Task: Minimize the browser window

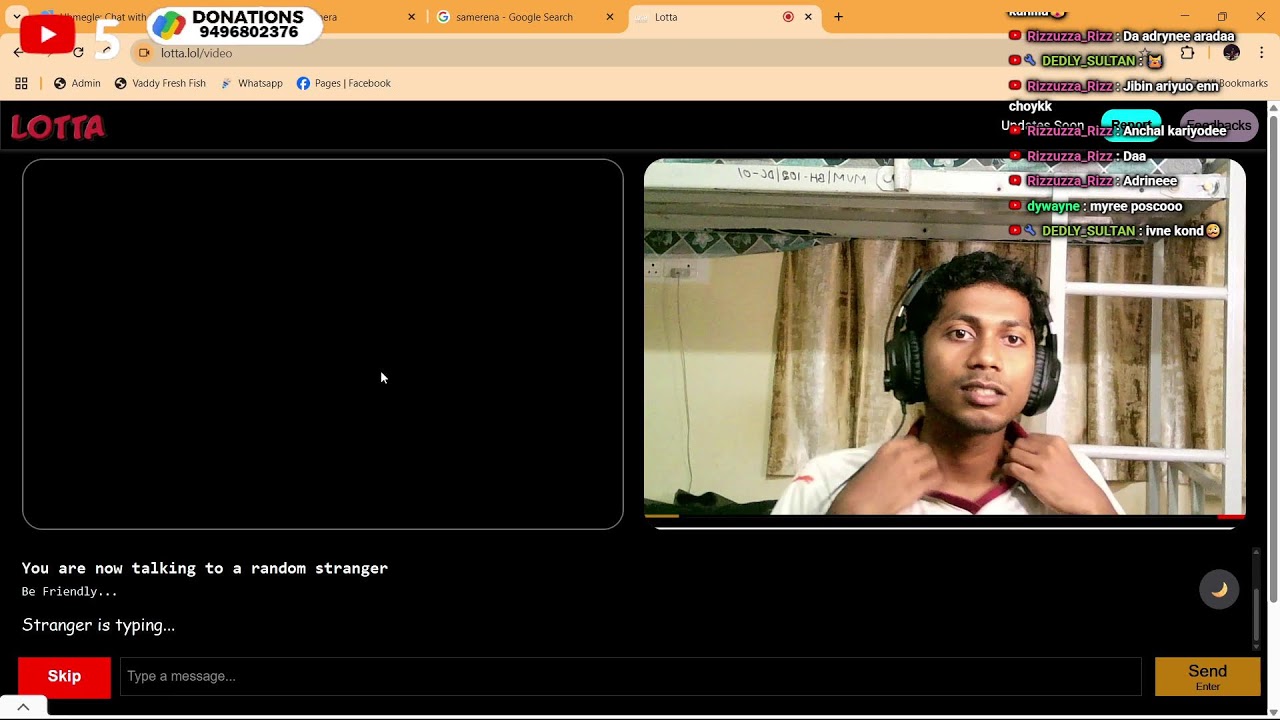Action: [1185, 16]
